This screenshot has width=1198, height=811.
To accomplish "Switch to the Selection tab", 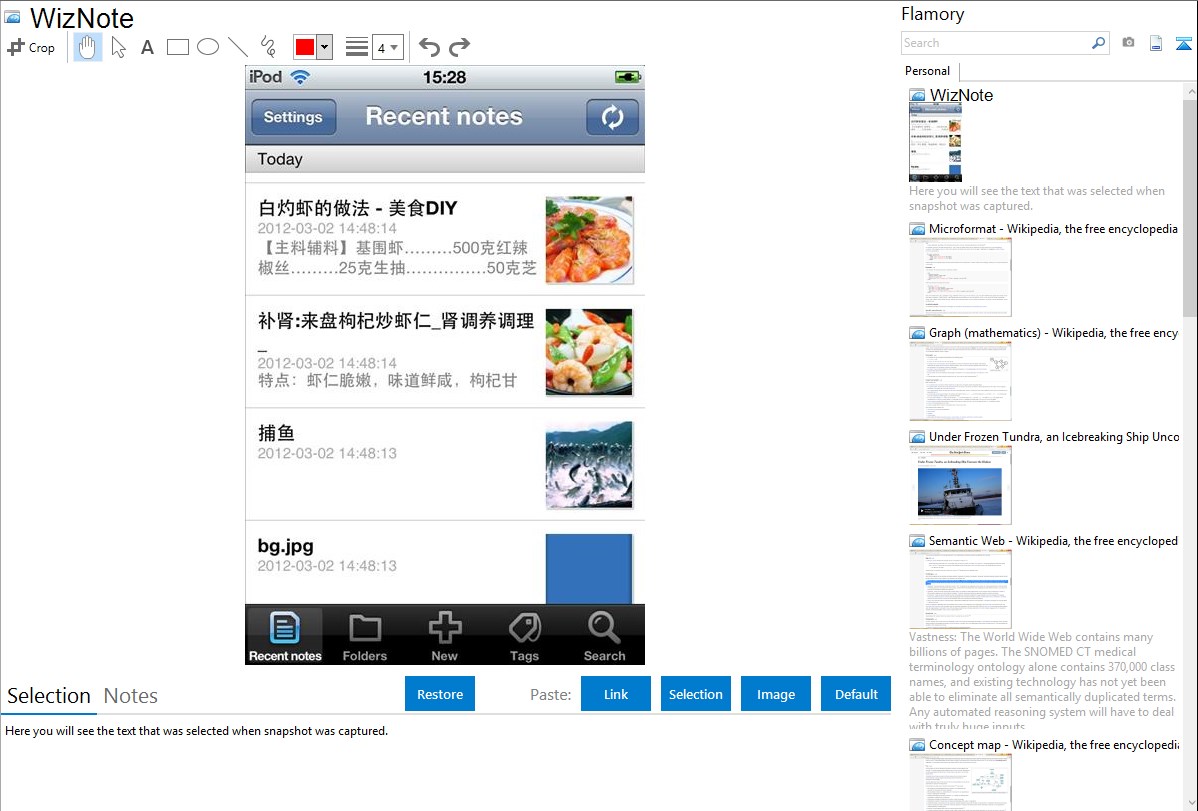I will [49, 696].
